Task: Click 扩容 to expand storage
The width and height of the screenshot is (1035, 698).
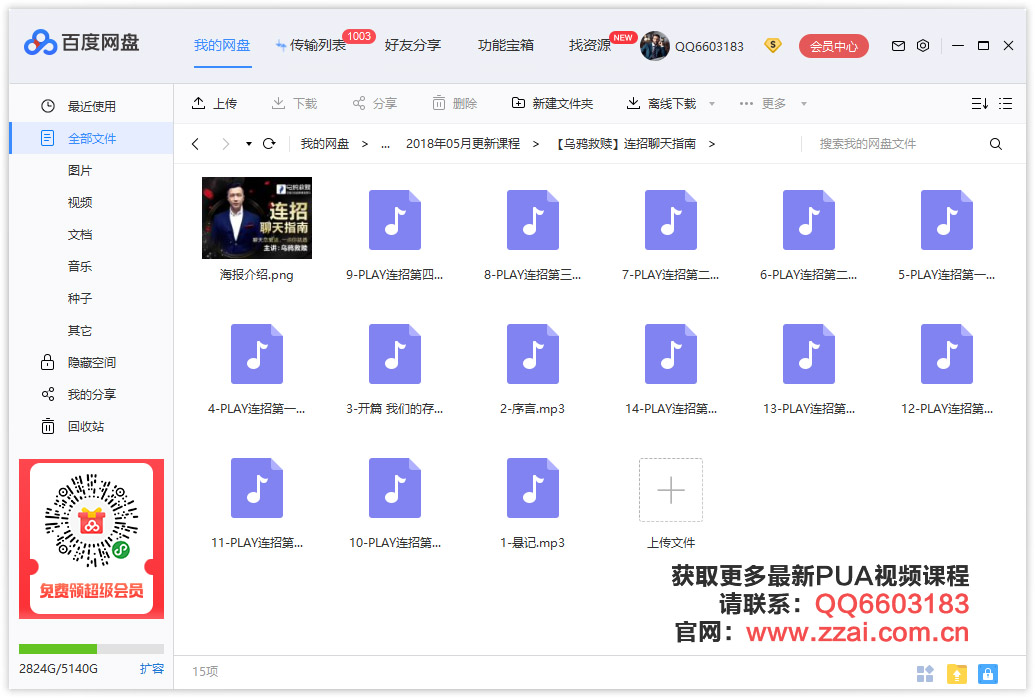Action: [151, 668]
